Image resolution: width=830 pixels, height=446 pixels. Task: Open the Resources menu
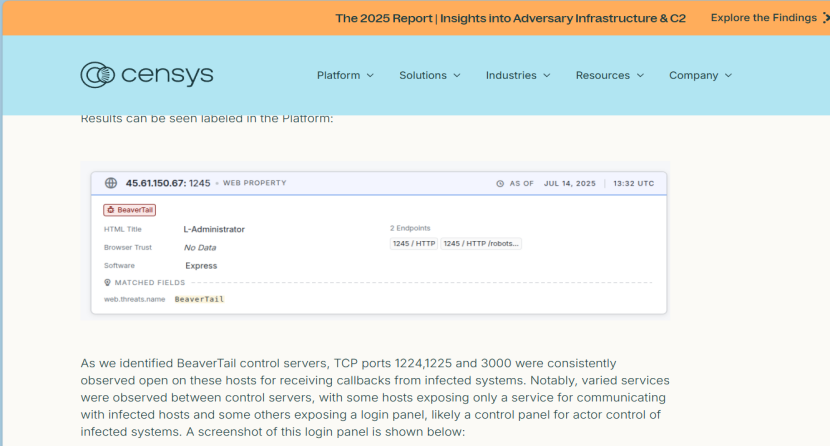point(609,75)
